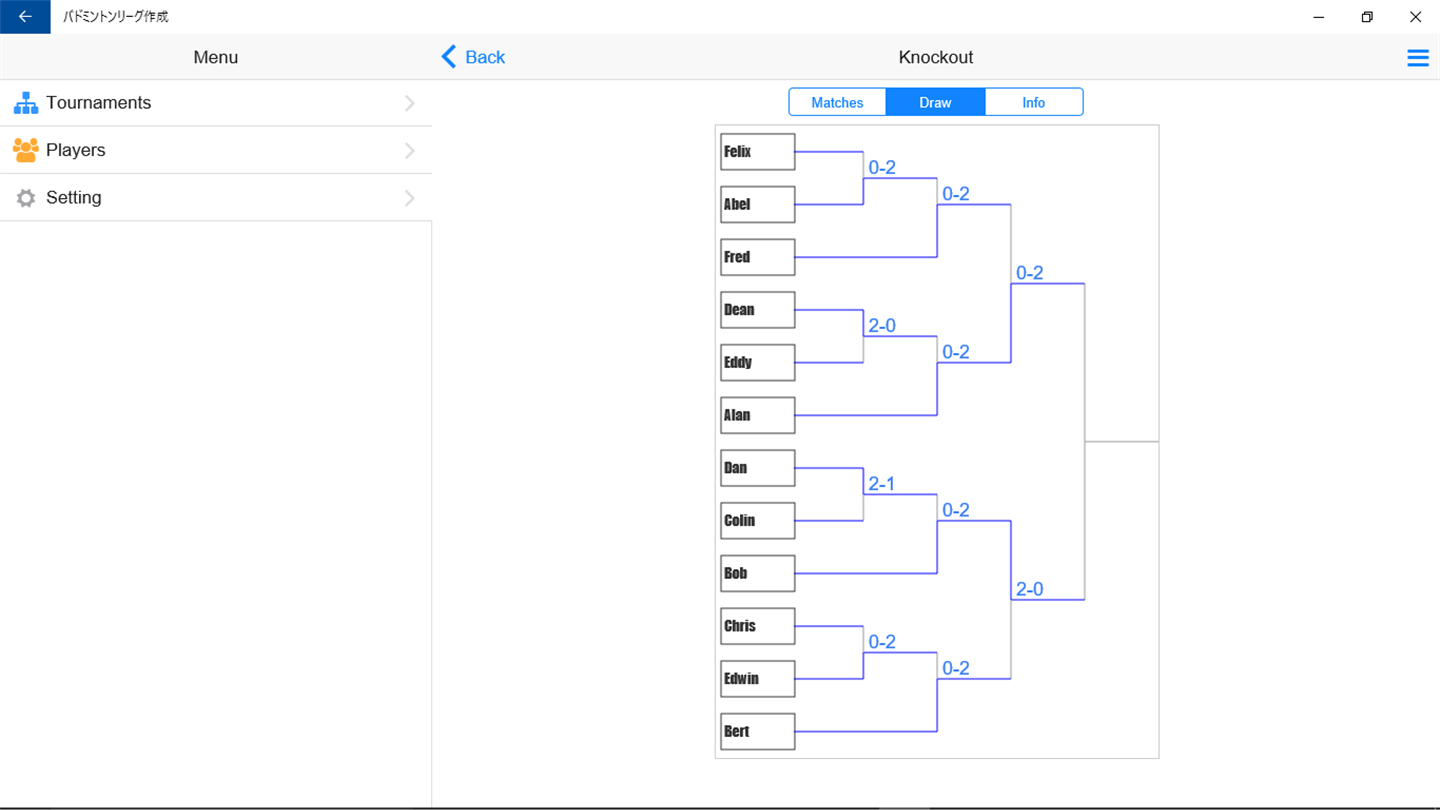Viewport: 1440px width, 810px height.
Task: Click the Tournaments bracket icon
Action: (x=26, y=103)
